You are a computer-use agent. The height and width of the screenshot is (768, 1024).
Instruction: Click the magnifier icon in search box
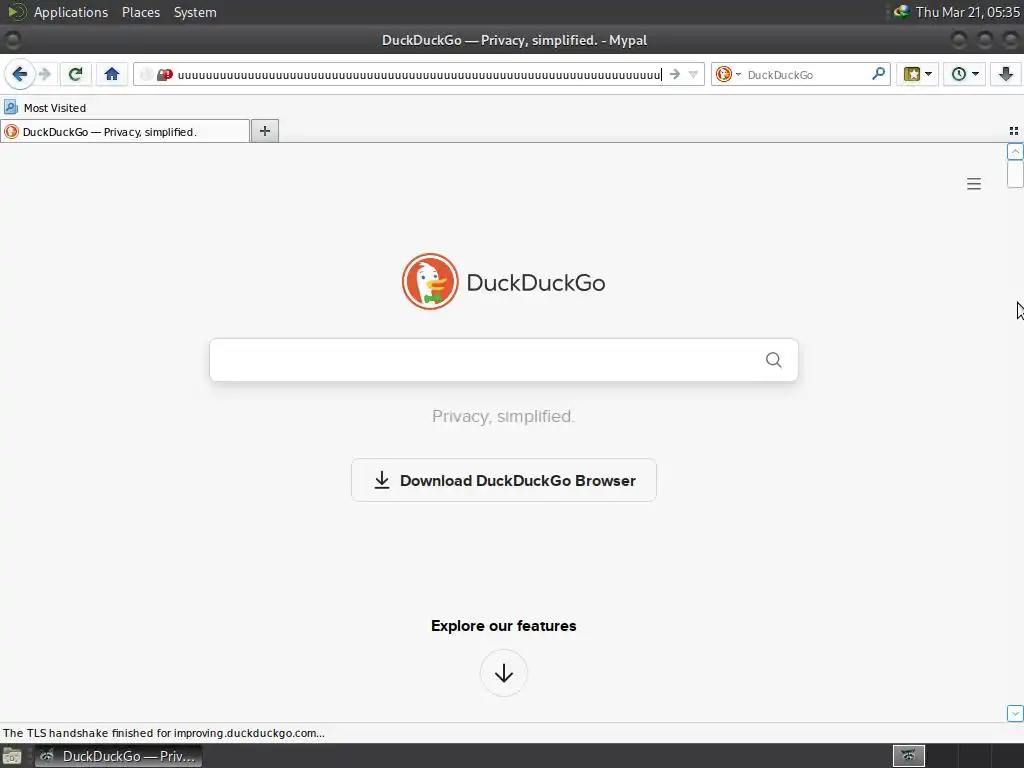774,360
